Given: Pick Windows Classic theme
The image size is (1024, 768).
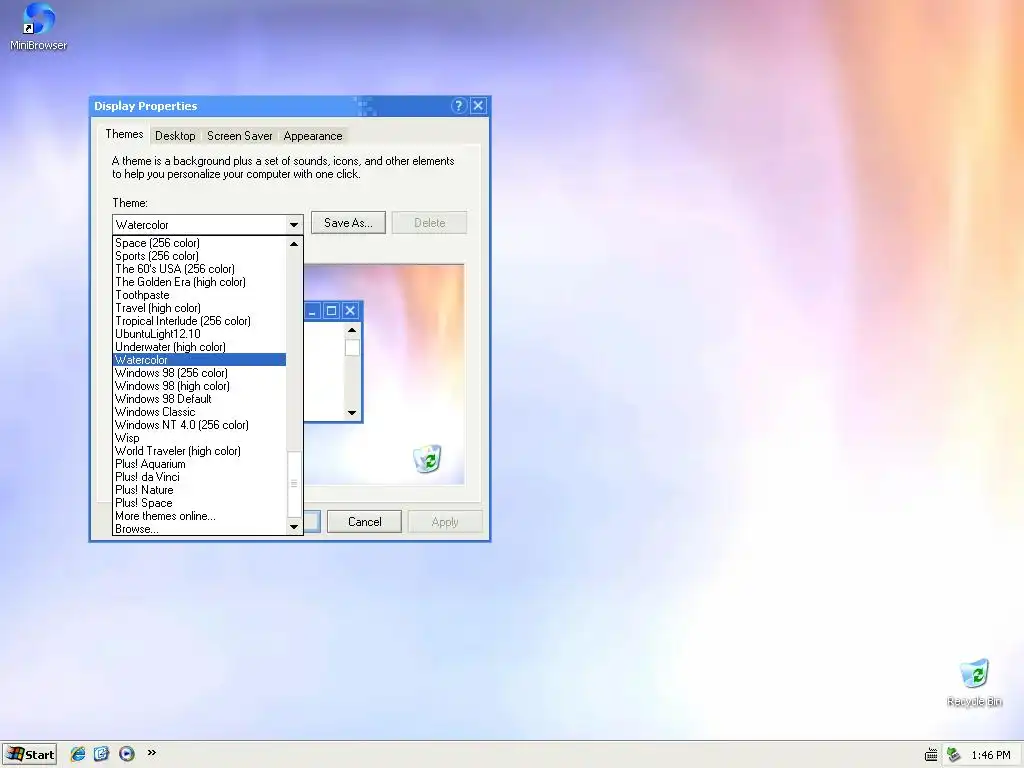Looking at the screenshot, I should [200, 412].
